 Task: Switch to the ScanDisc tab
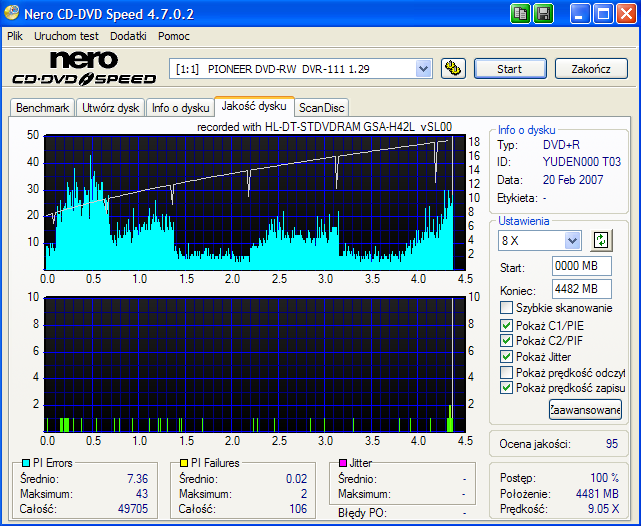coord(322,108)
